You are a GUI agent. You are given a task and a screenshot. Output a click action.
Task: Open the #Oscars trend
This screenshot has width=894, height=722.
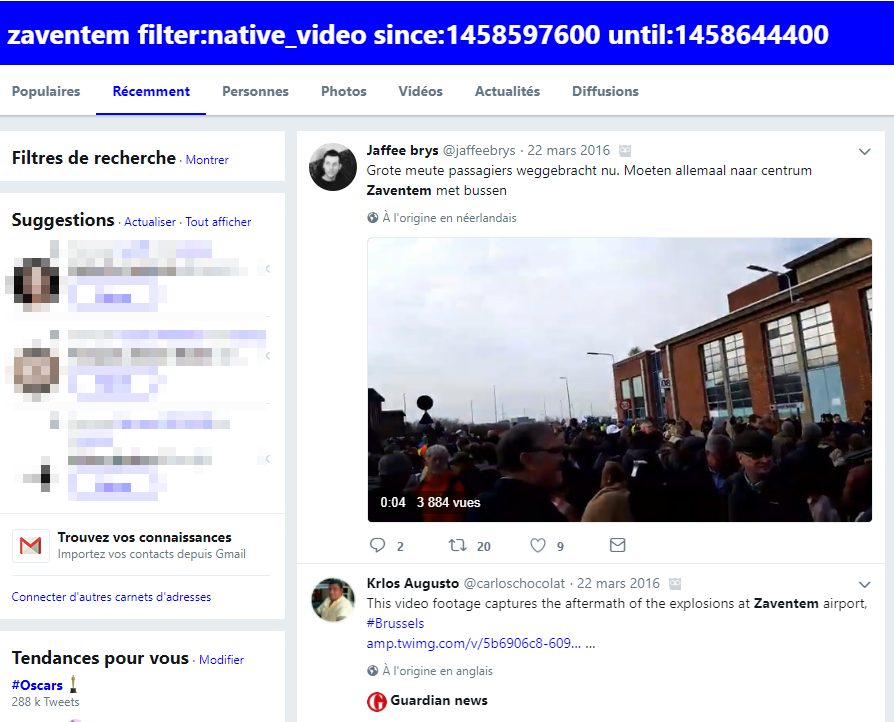click(x=37, y=685)
